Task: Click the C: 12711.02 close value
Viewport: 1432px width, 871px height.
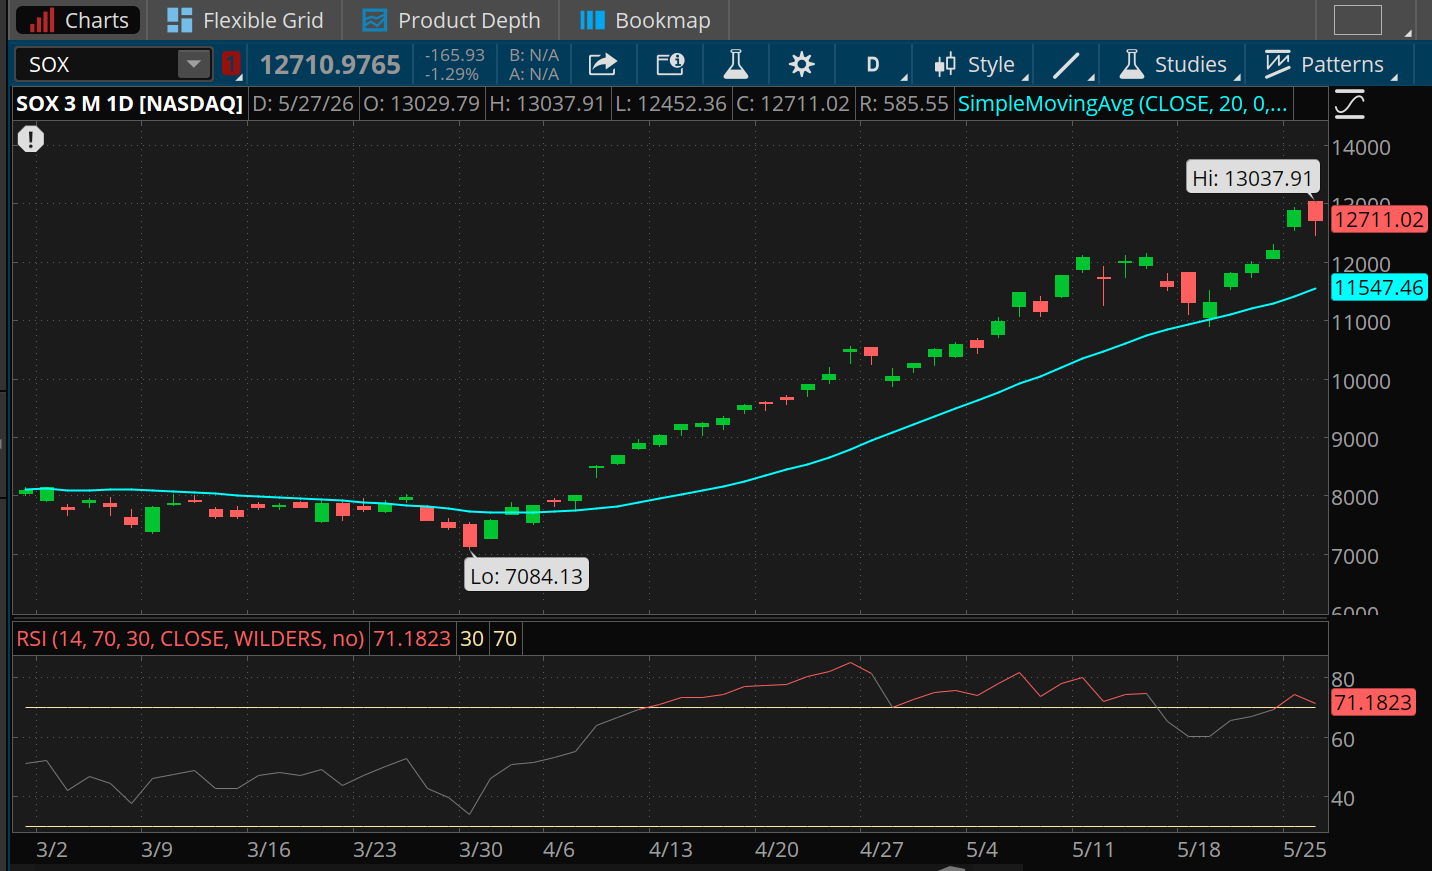Action: (793, 104)
